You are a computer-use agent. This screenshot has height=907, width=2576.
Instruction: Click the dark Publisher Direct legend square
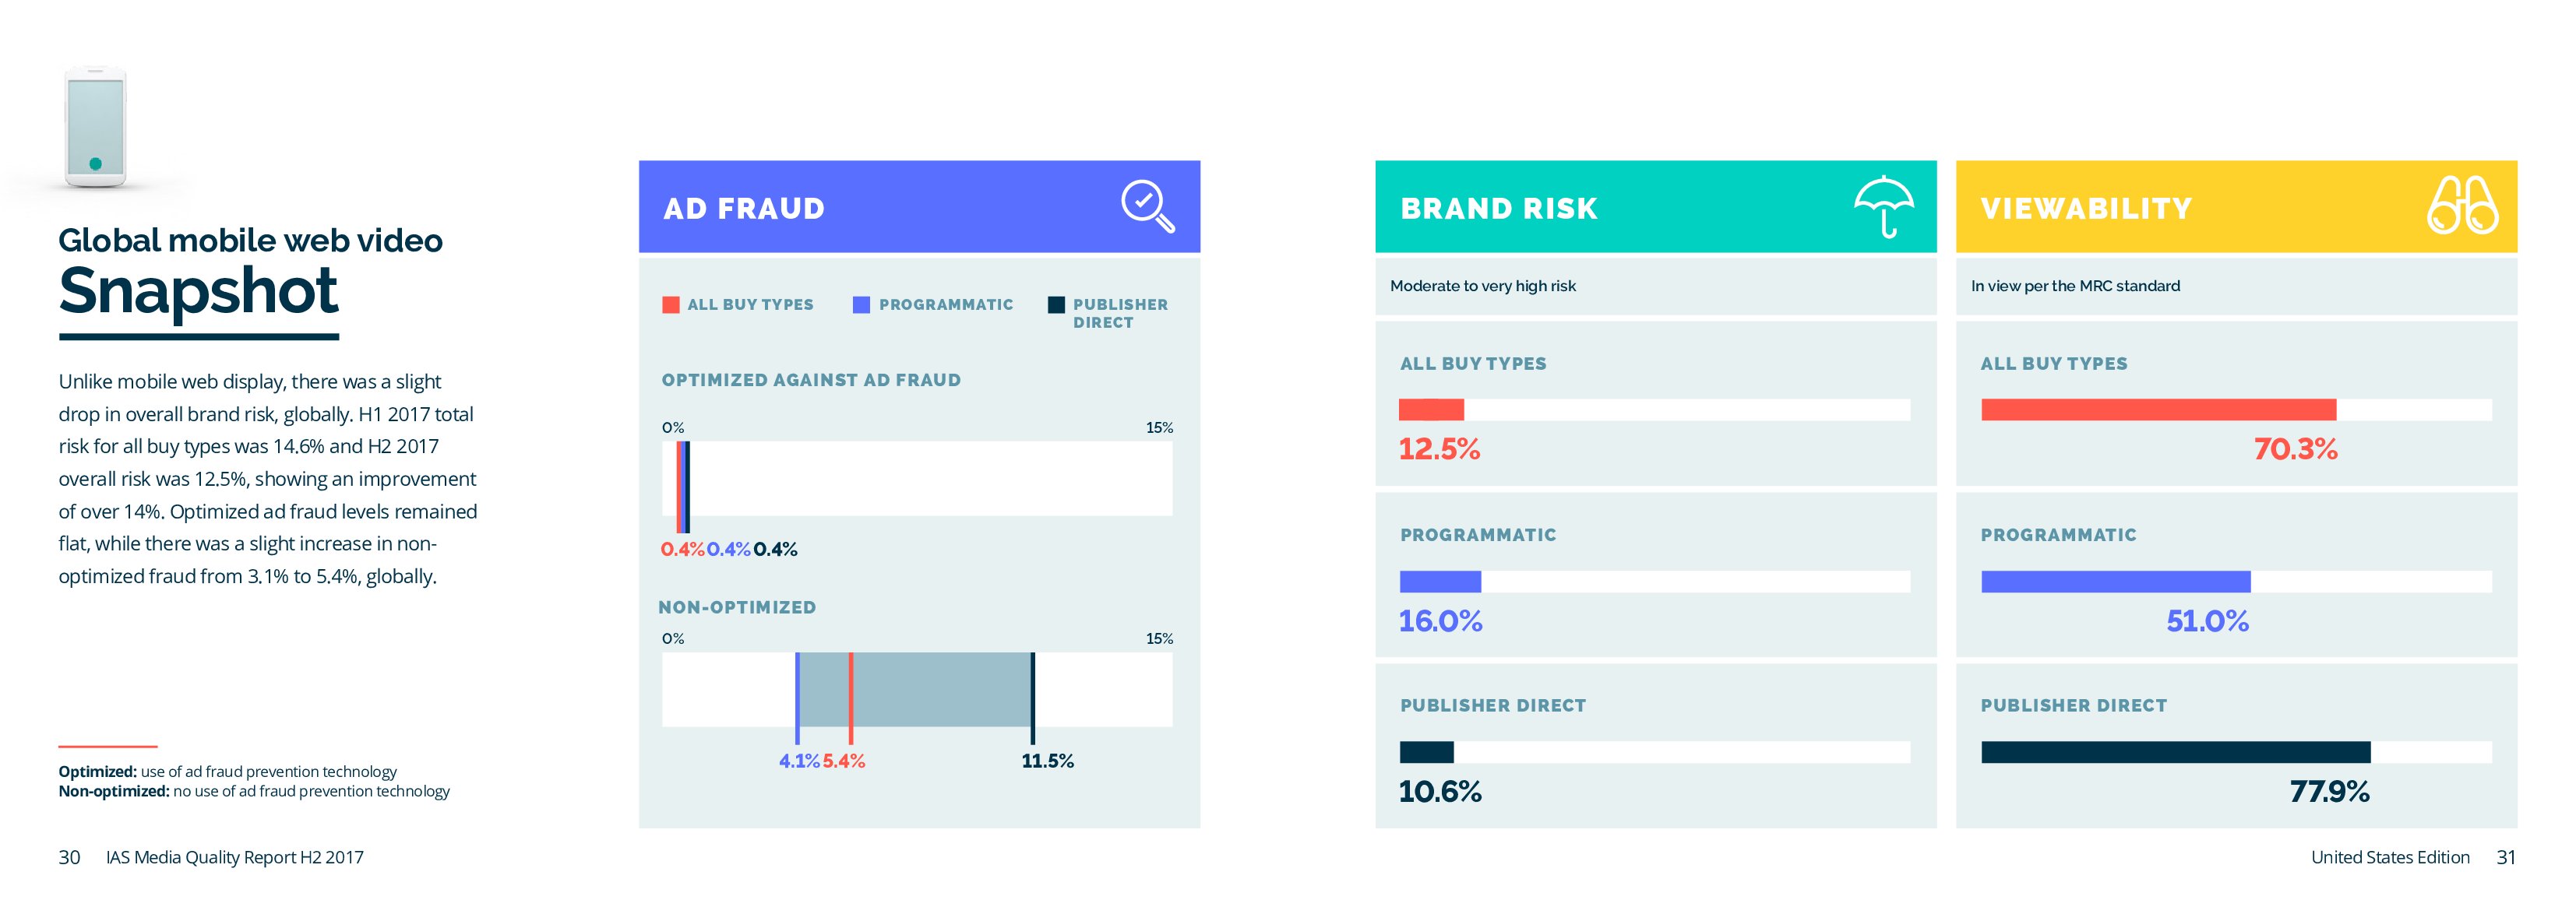click(1056, 305)
